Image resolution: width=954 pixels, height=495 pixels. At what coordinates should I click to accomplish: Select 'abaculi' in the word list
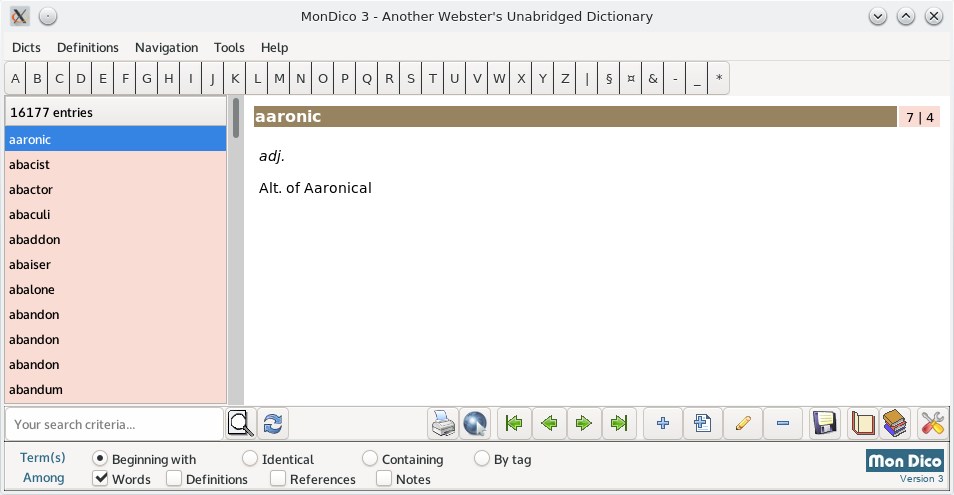[x=116, y=214]
